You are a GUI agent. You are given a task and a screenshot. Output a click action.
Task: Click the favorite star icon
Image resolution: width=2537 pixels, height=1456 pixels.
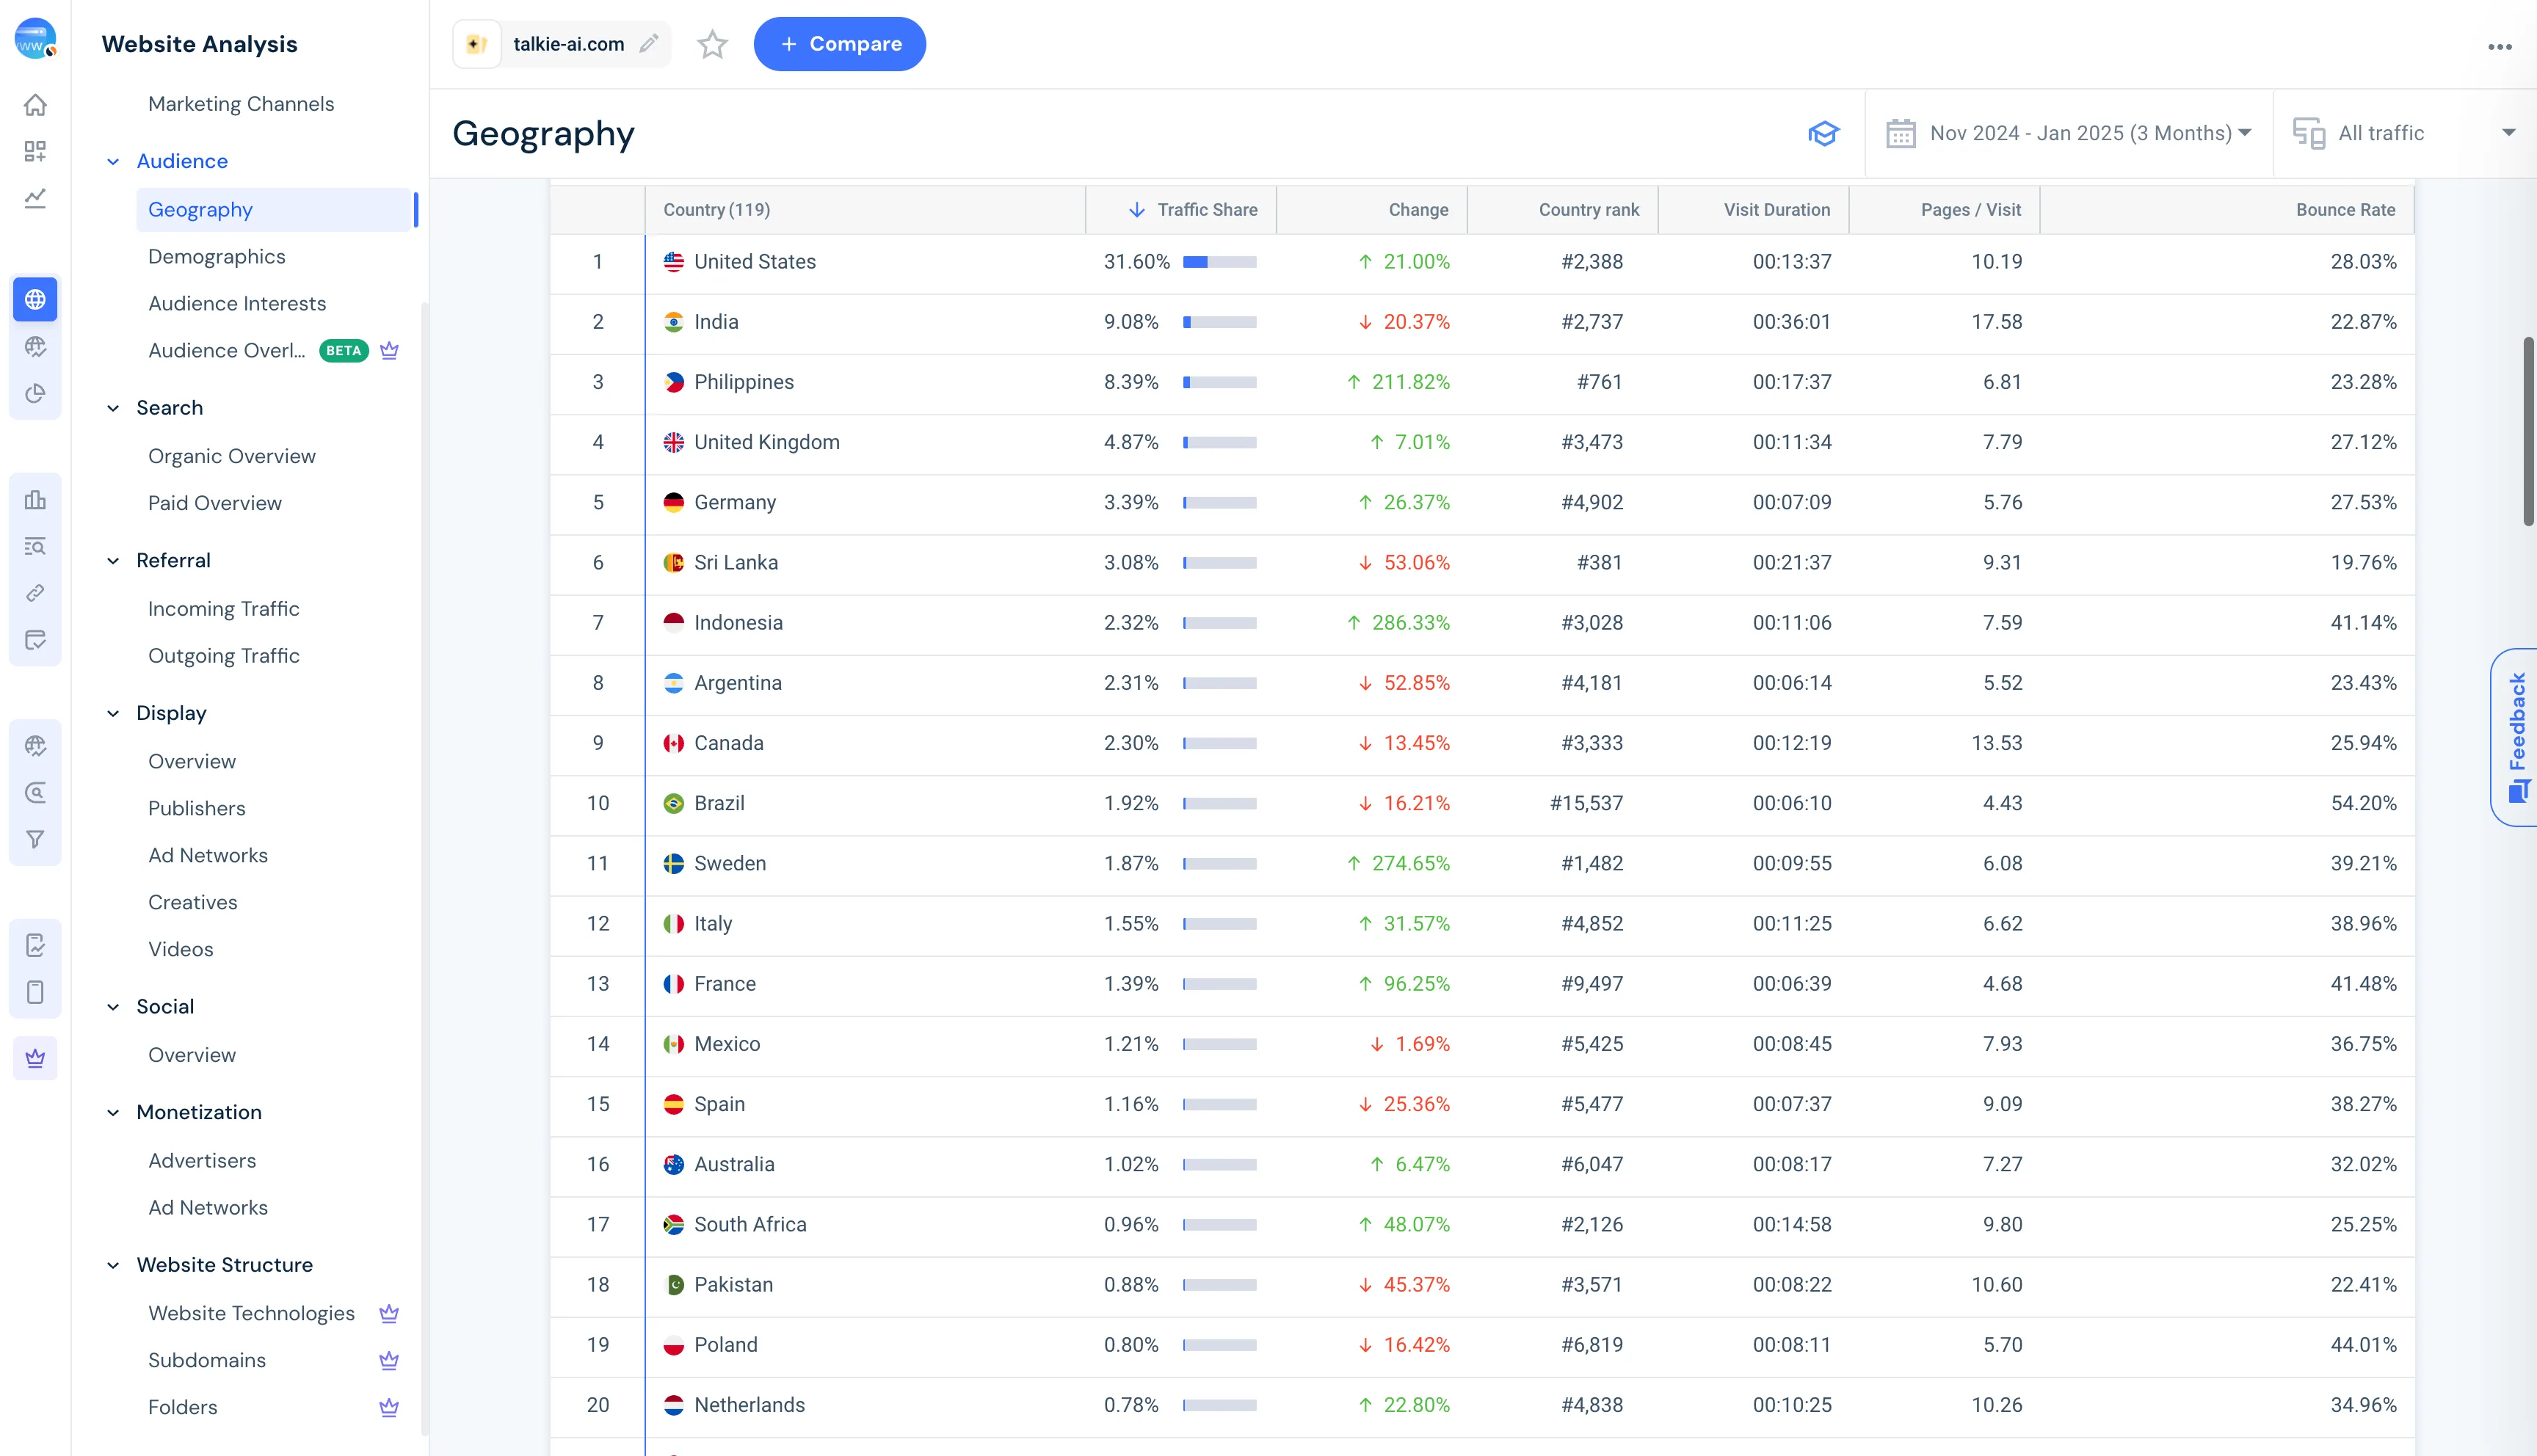(712, 44)
